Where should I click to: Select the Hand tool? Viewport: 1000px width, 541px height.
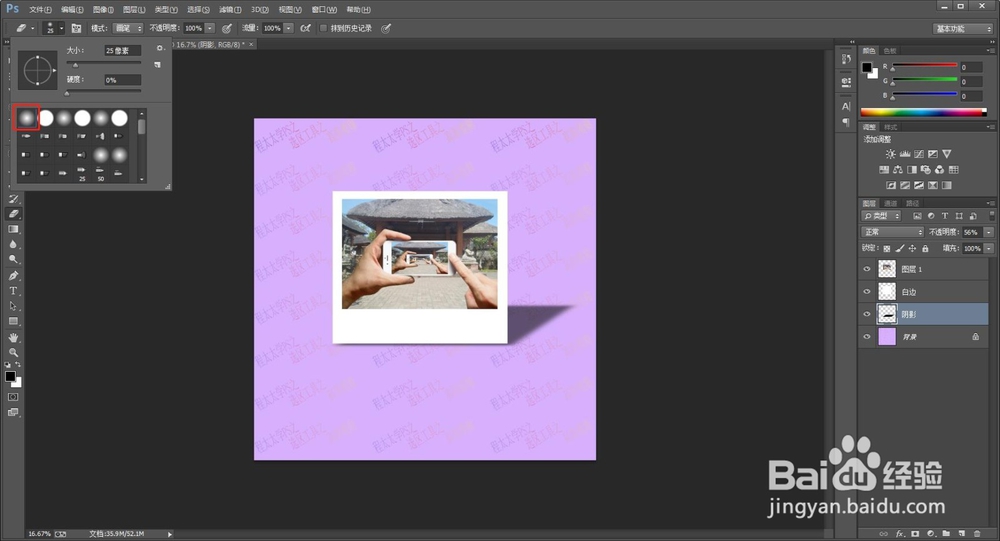tap(13, 337)
